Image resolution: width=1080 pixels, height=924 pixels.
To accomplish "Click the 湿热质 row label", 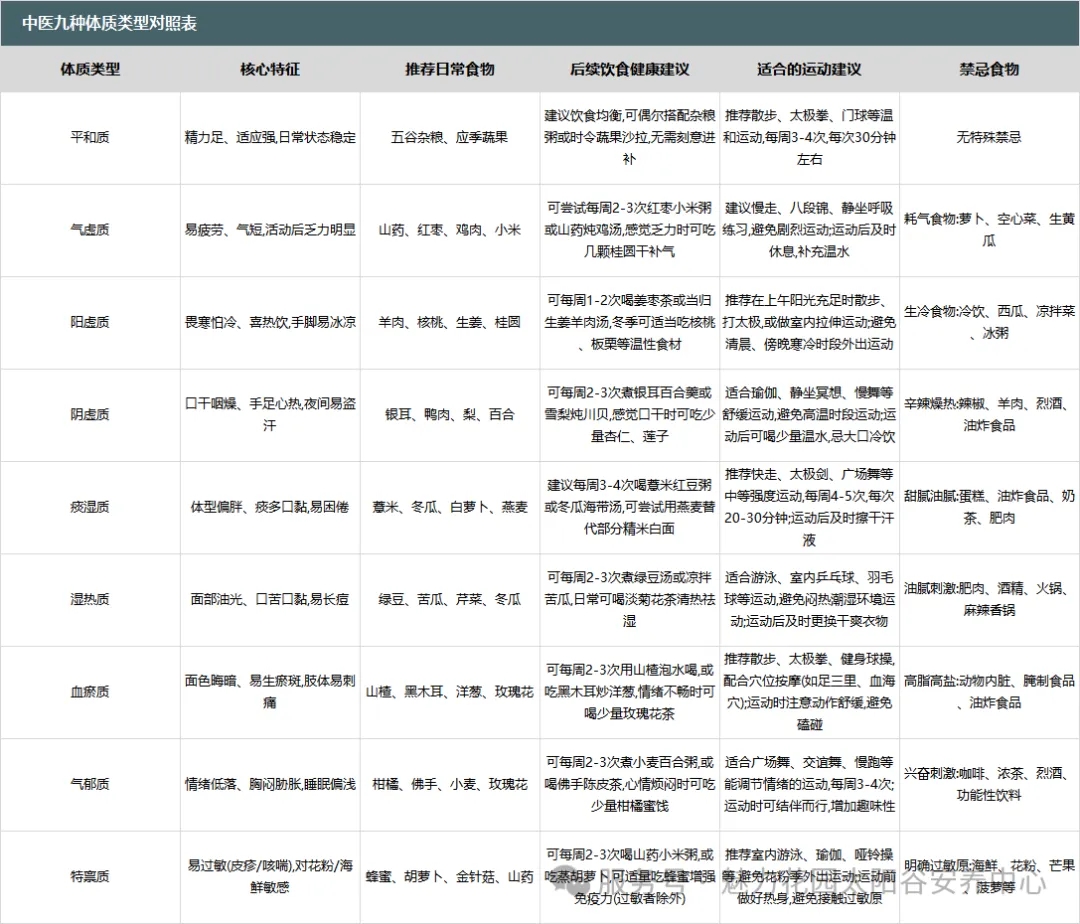I will click(x=90, y=599).
